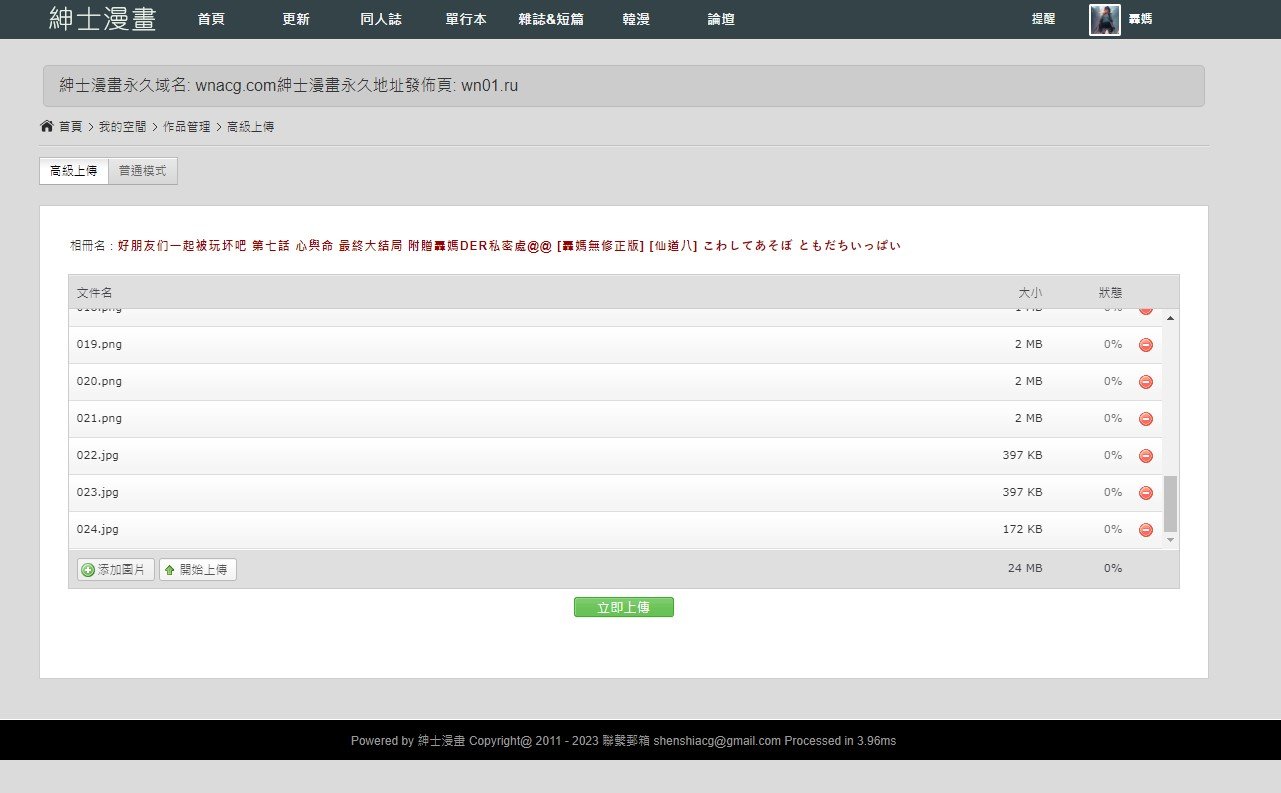Open the 更新 nav menu item
This screenshot has height=793, width=1281.
pyautogui.click(x=296, y=19)
